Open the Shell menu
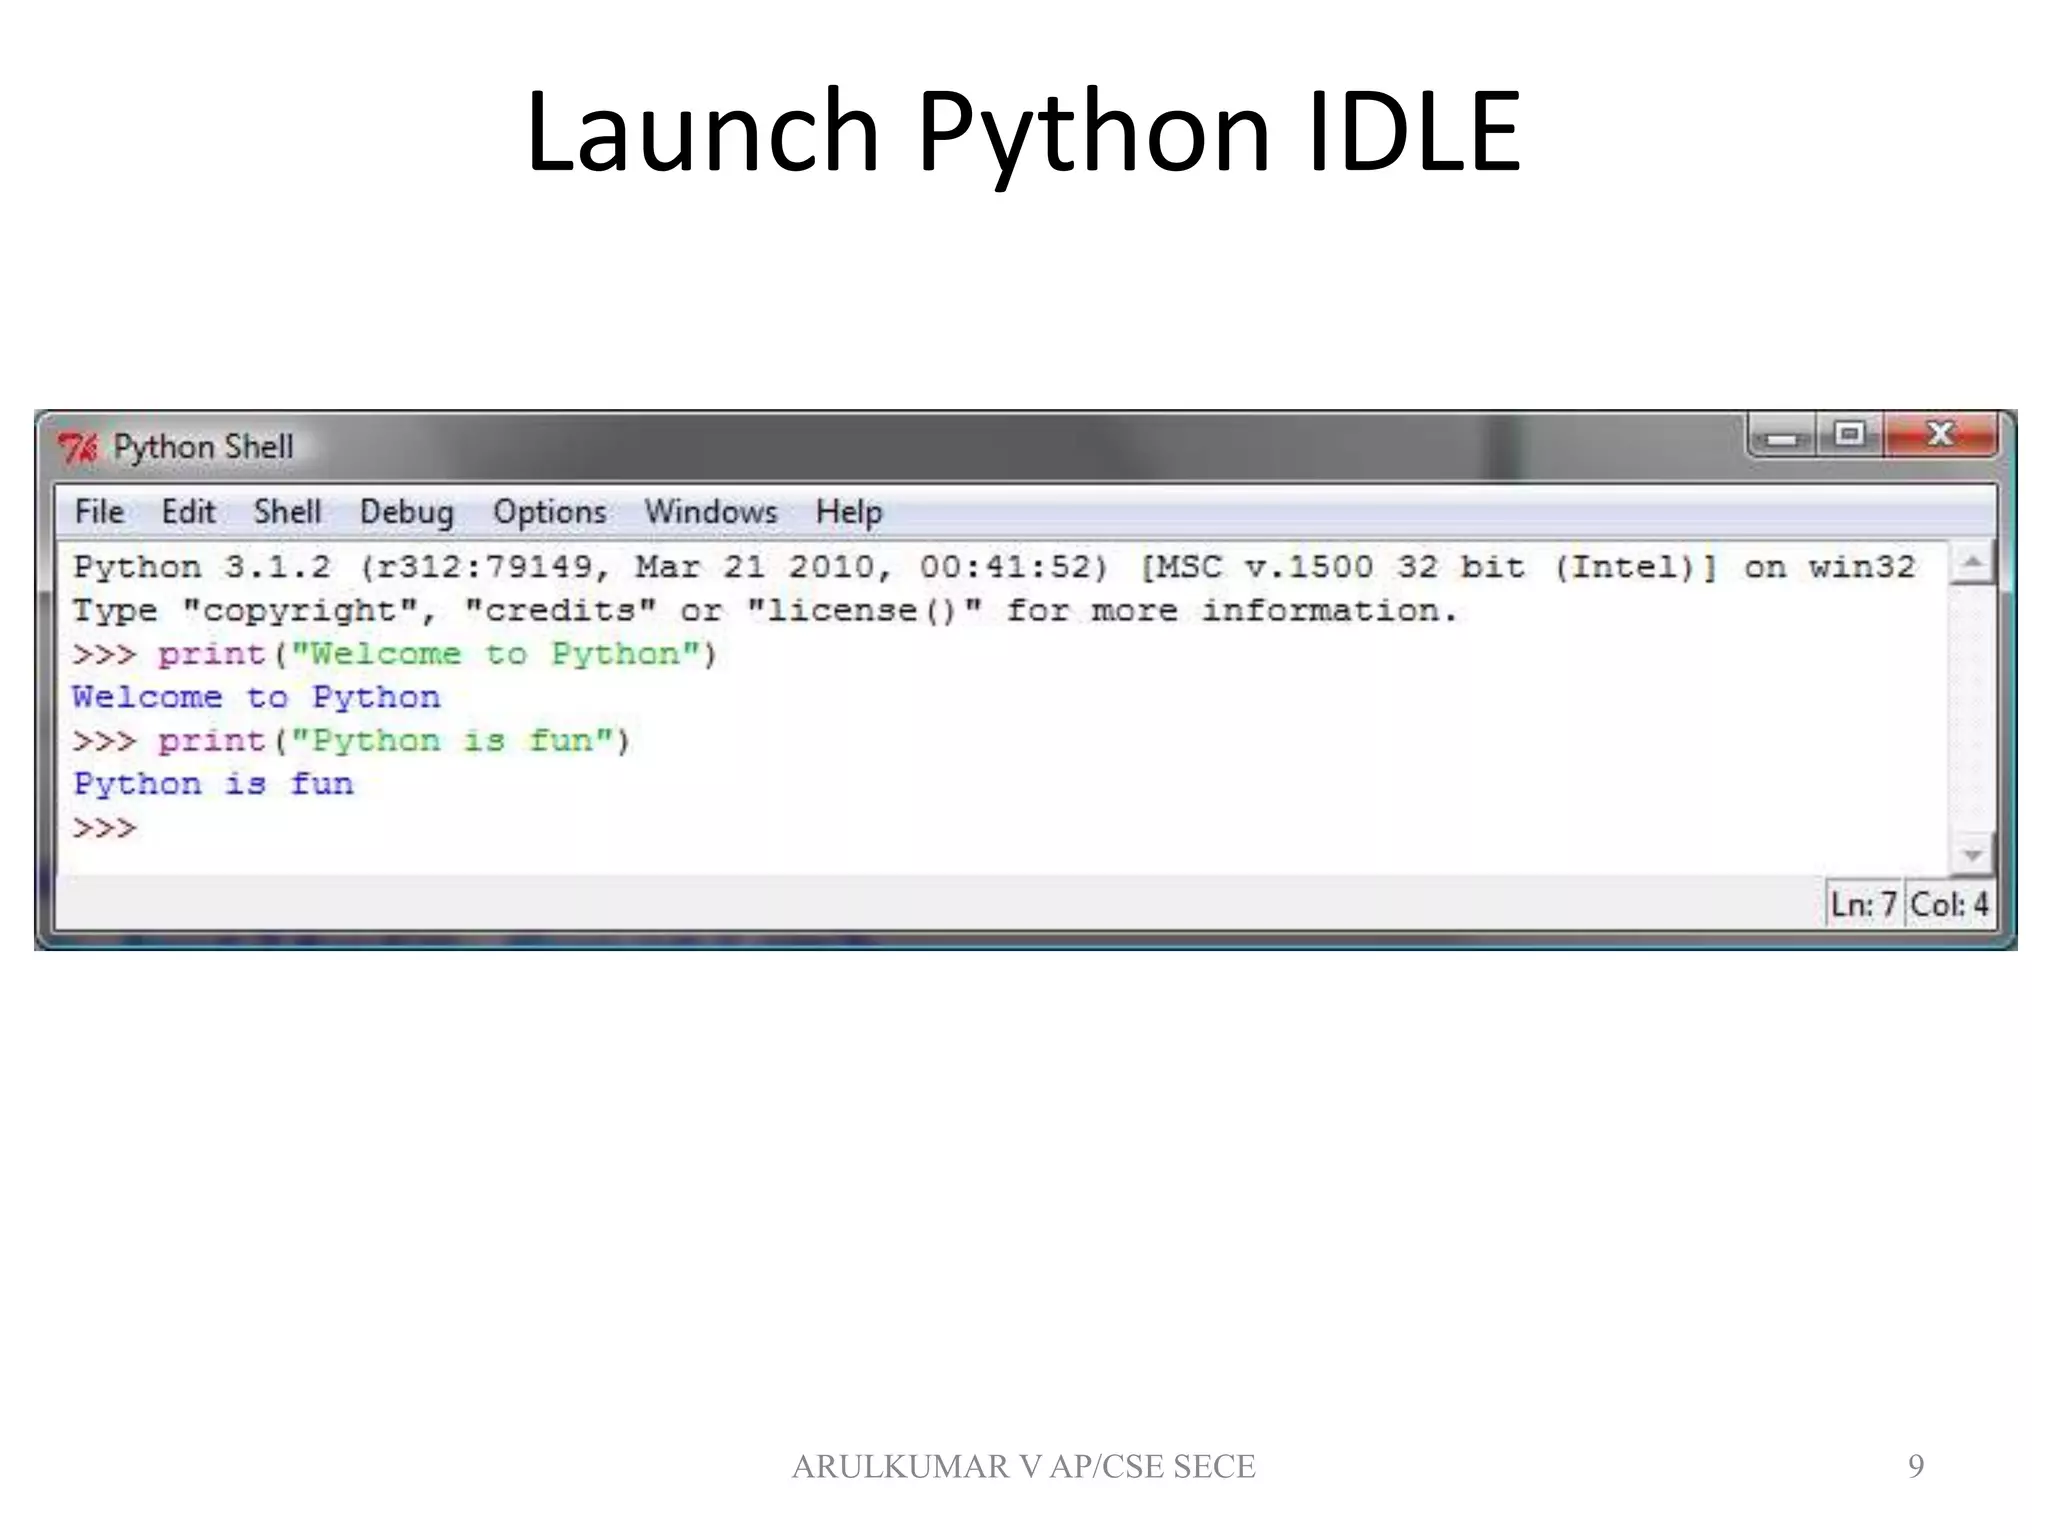The image size is (2048, 1536). [x=287, y=512]
